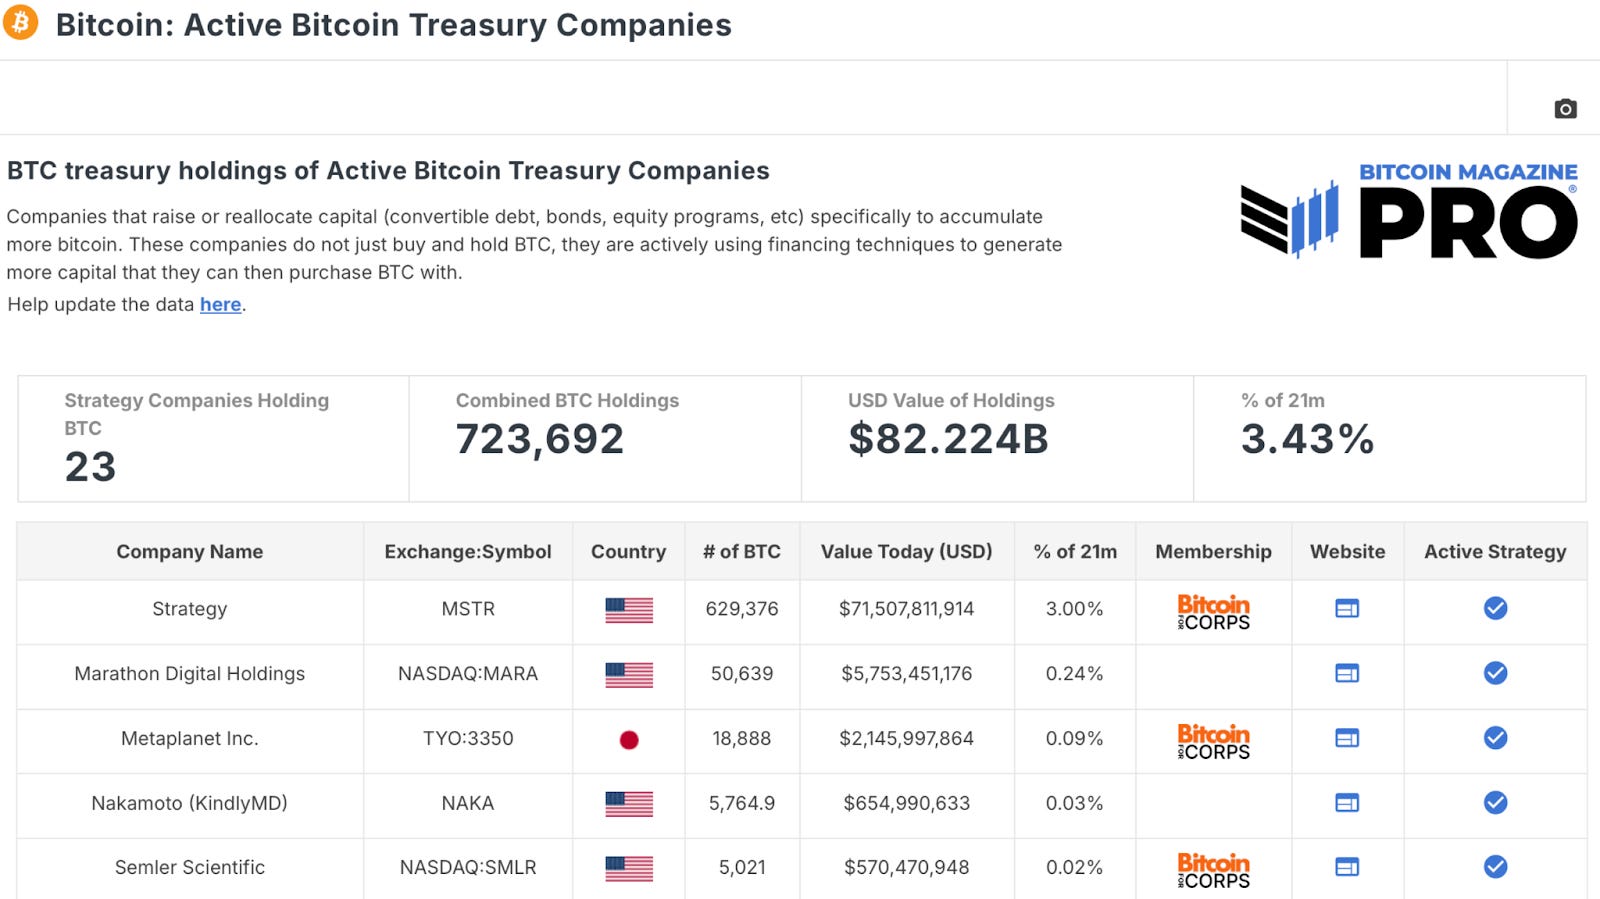Click the Bitcoin logo beside the page title

[x=20, y=24]
